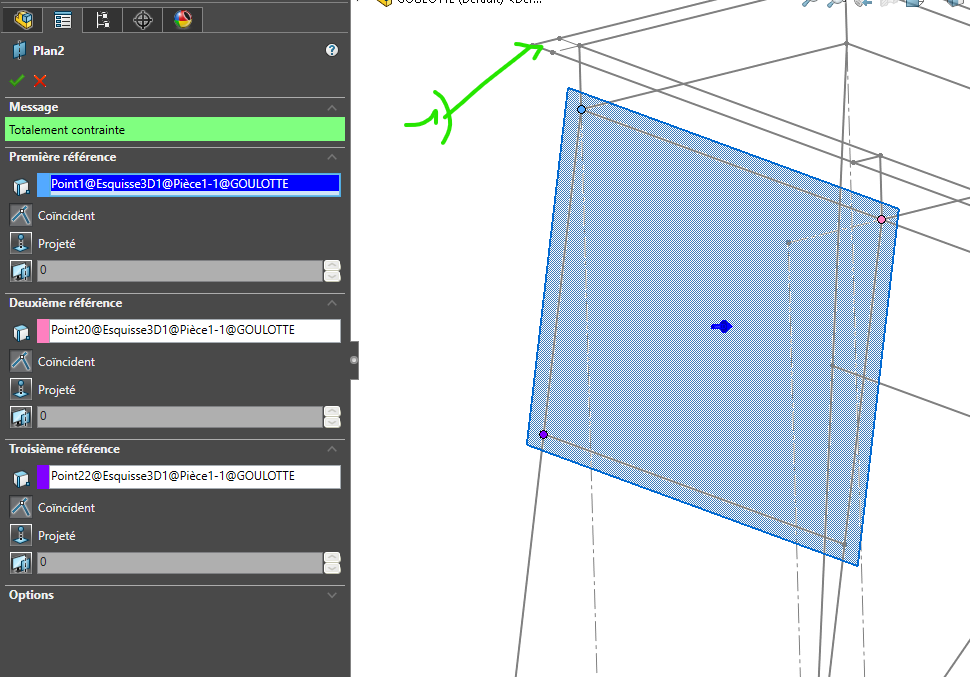Open help for the Plan2 property panel

pyautogui.click(x=332, y=50)
